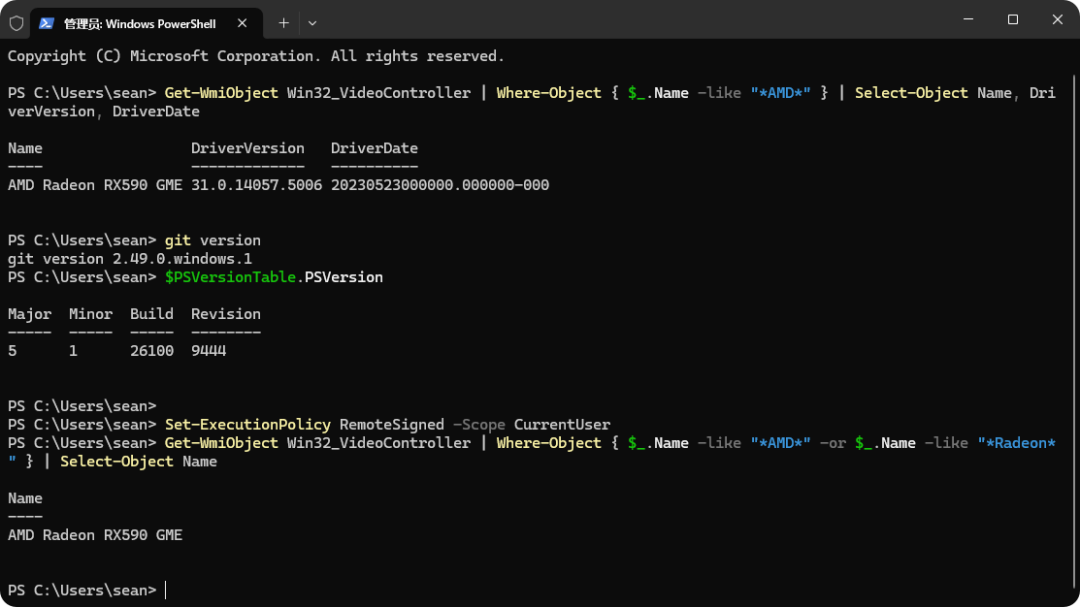Click the last AMD Radeon RX590 GME output

(x=95, y=535)
